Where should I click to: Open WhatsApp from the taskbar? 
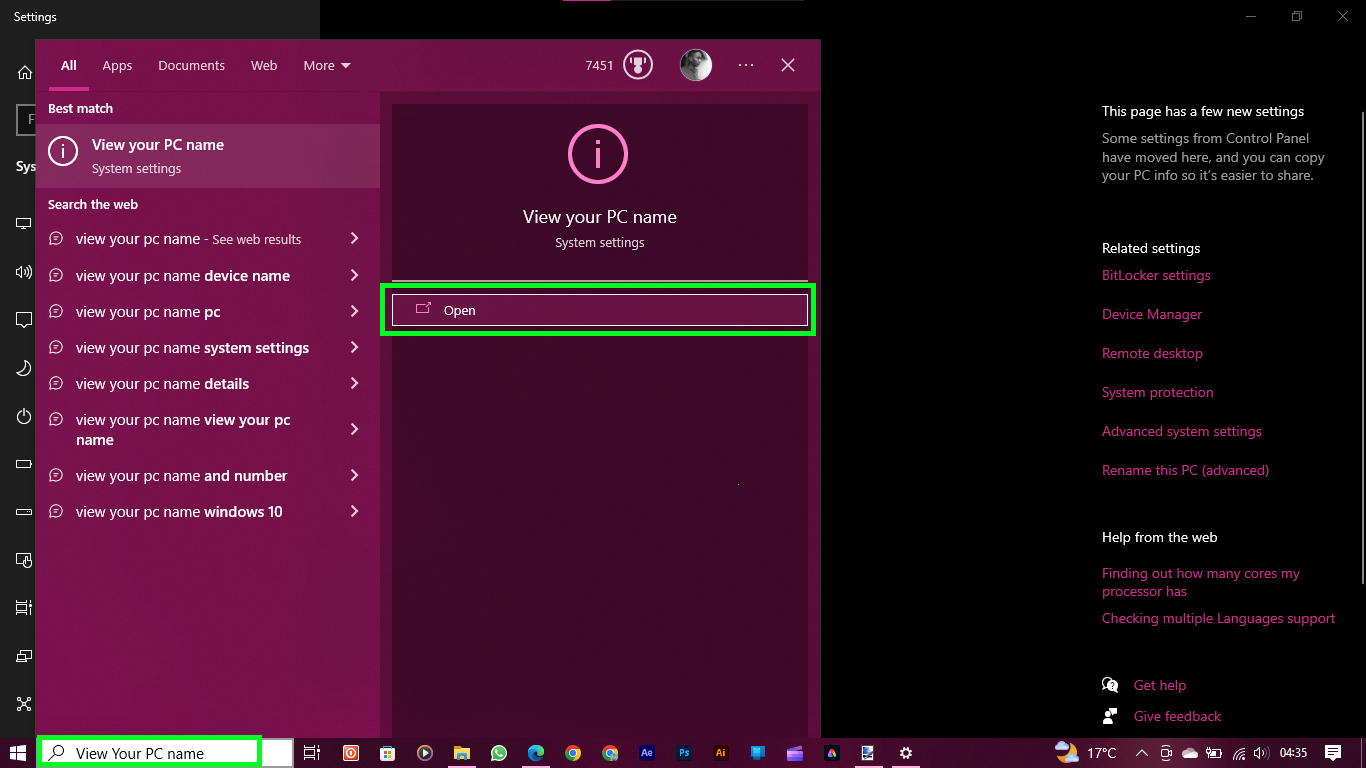(x=498, y=753)
